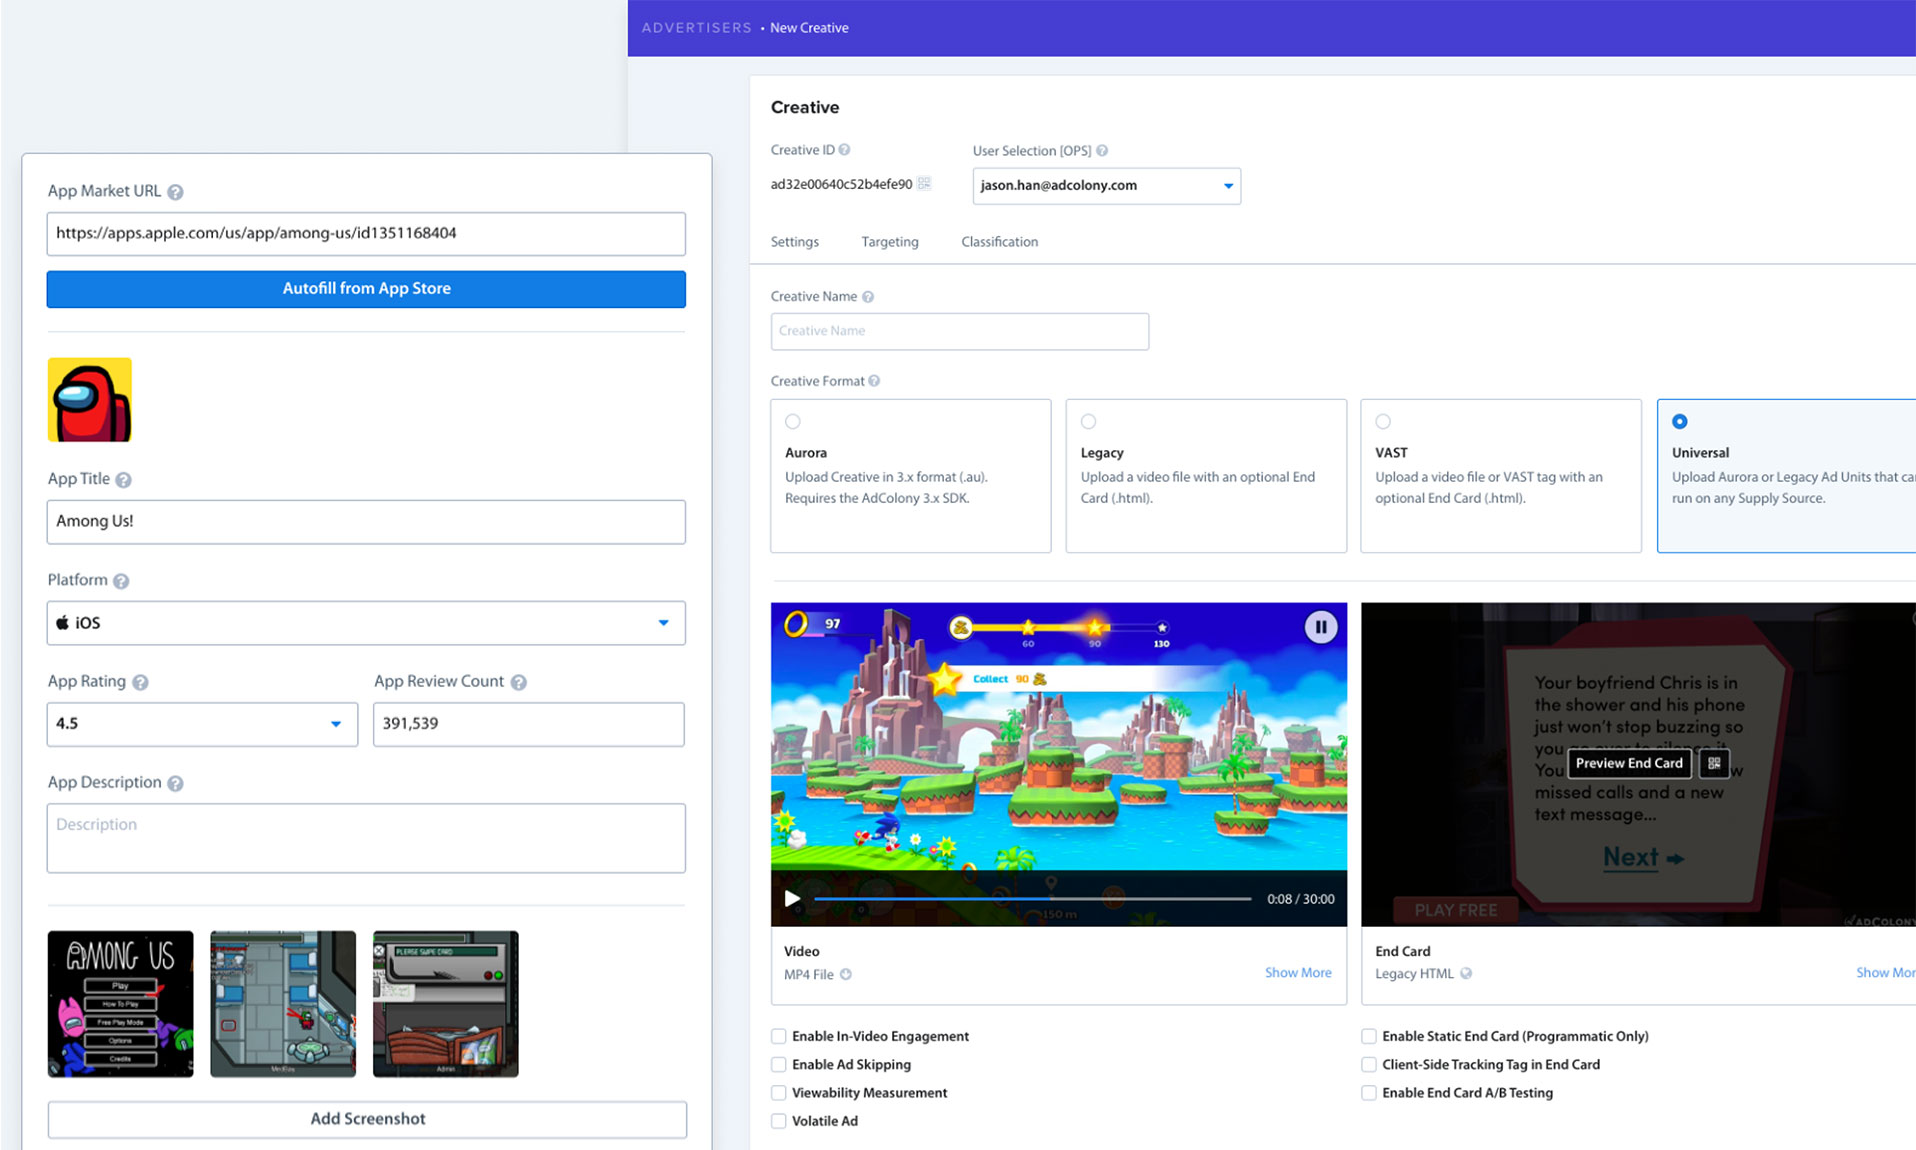
Task: Click help icon beside Creative Format label
Action: coord(874,381)
